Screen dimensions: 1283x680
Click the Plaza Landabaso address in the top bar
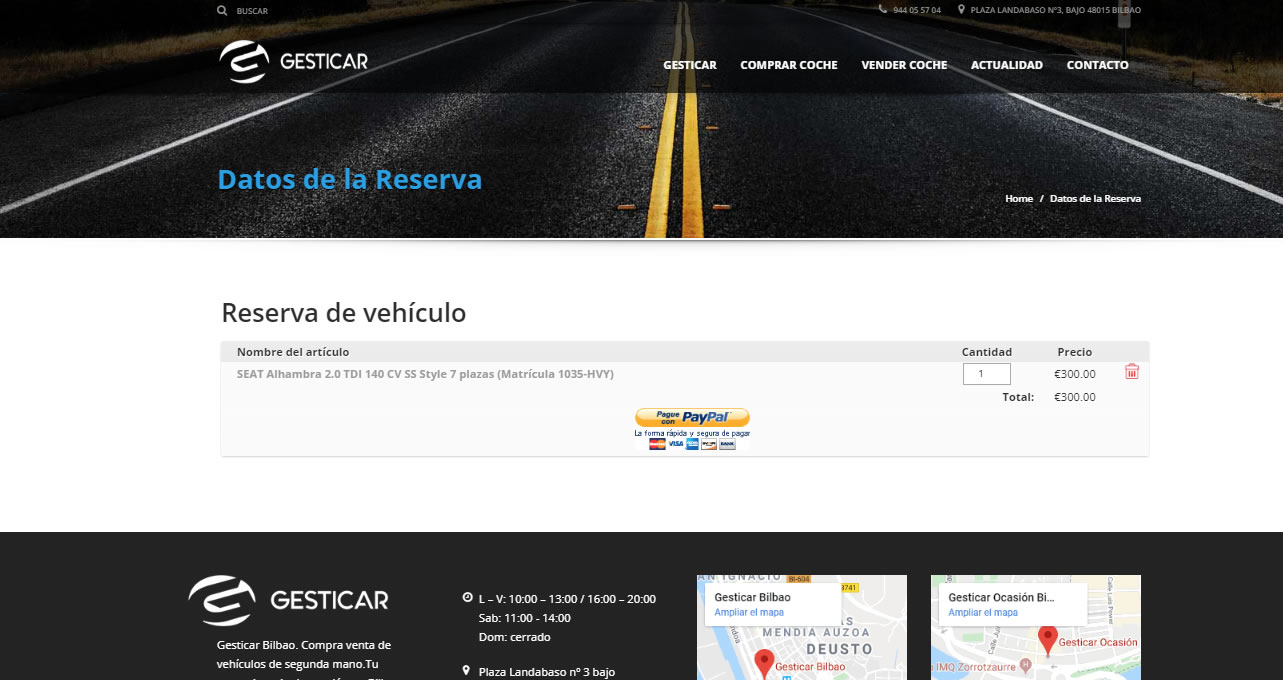coord(1056,10)
